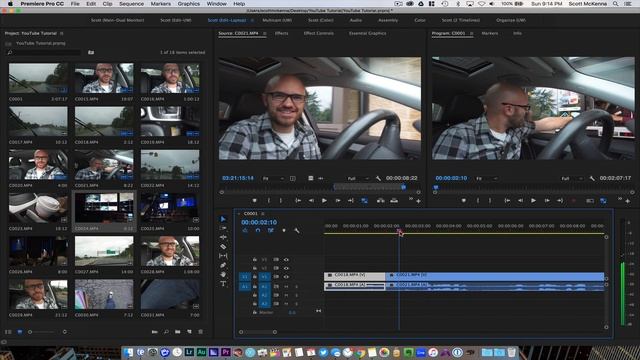Image resolution: width=640 pixels, height=360 pixels.
Task: Toggle Snap in the timeline header
Action: click(x=258, y=231)
